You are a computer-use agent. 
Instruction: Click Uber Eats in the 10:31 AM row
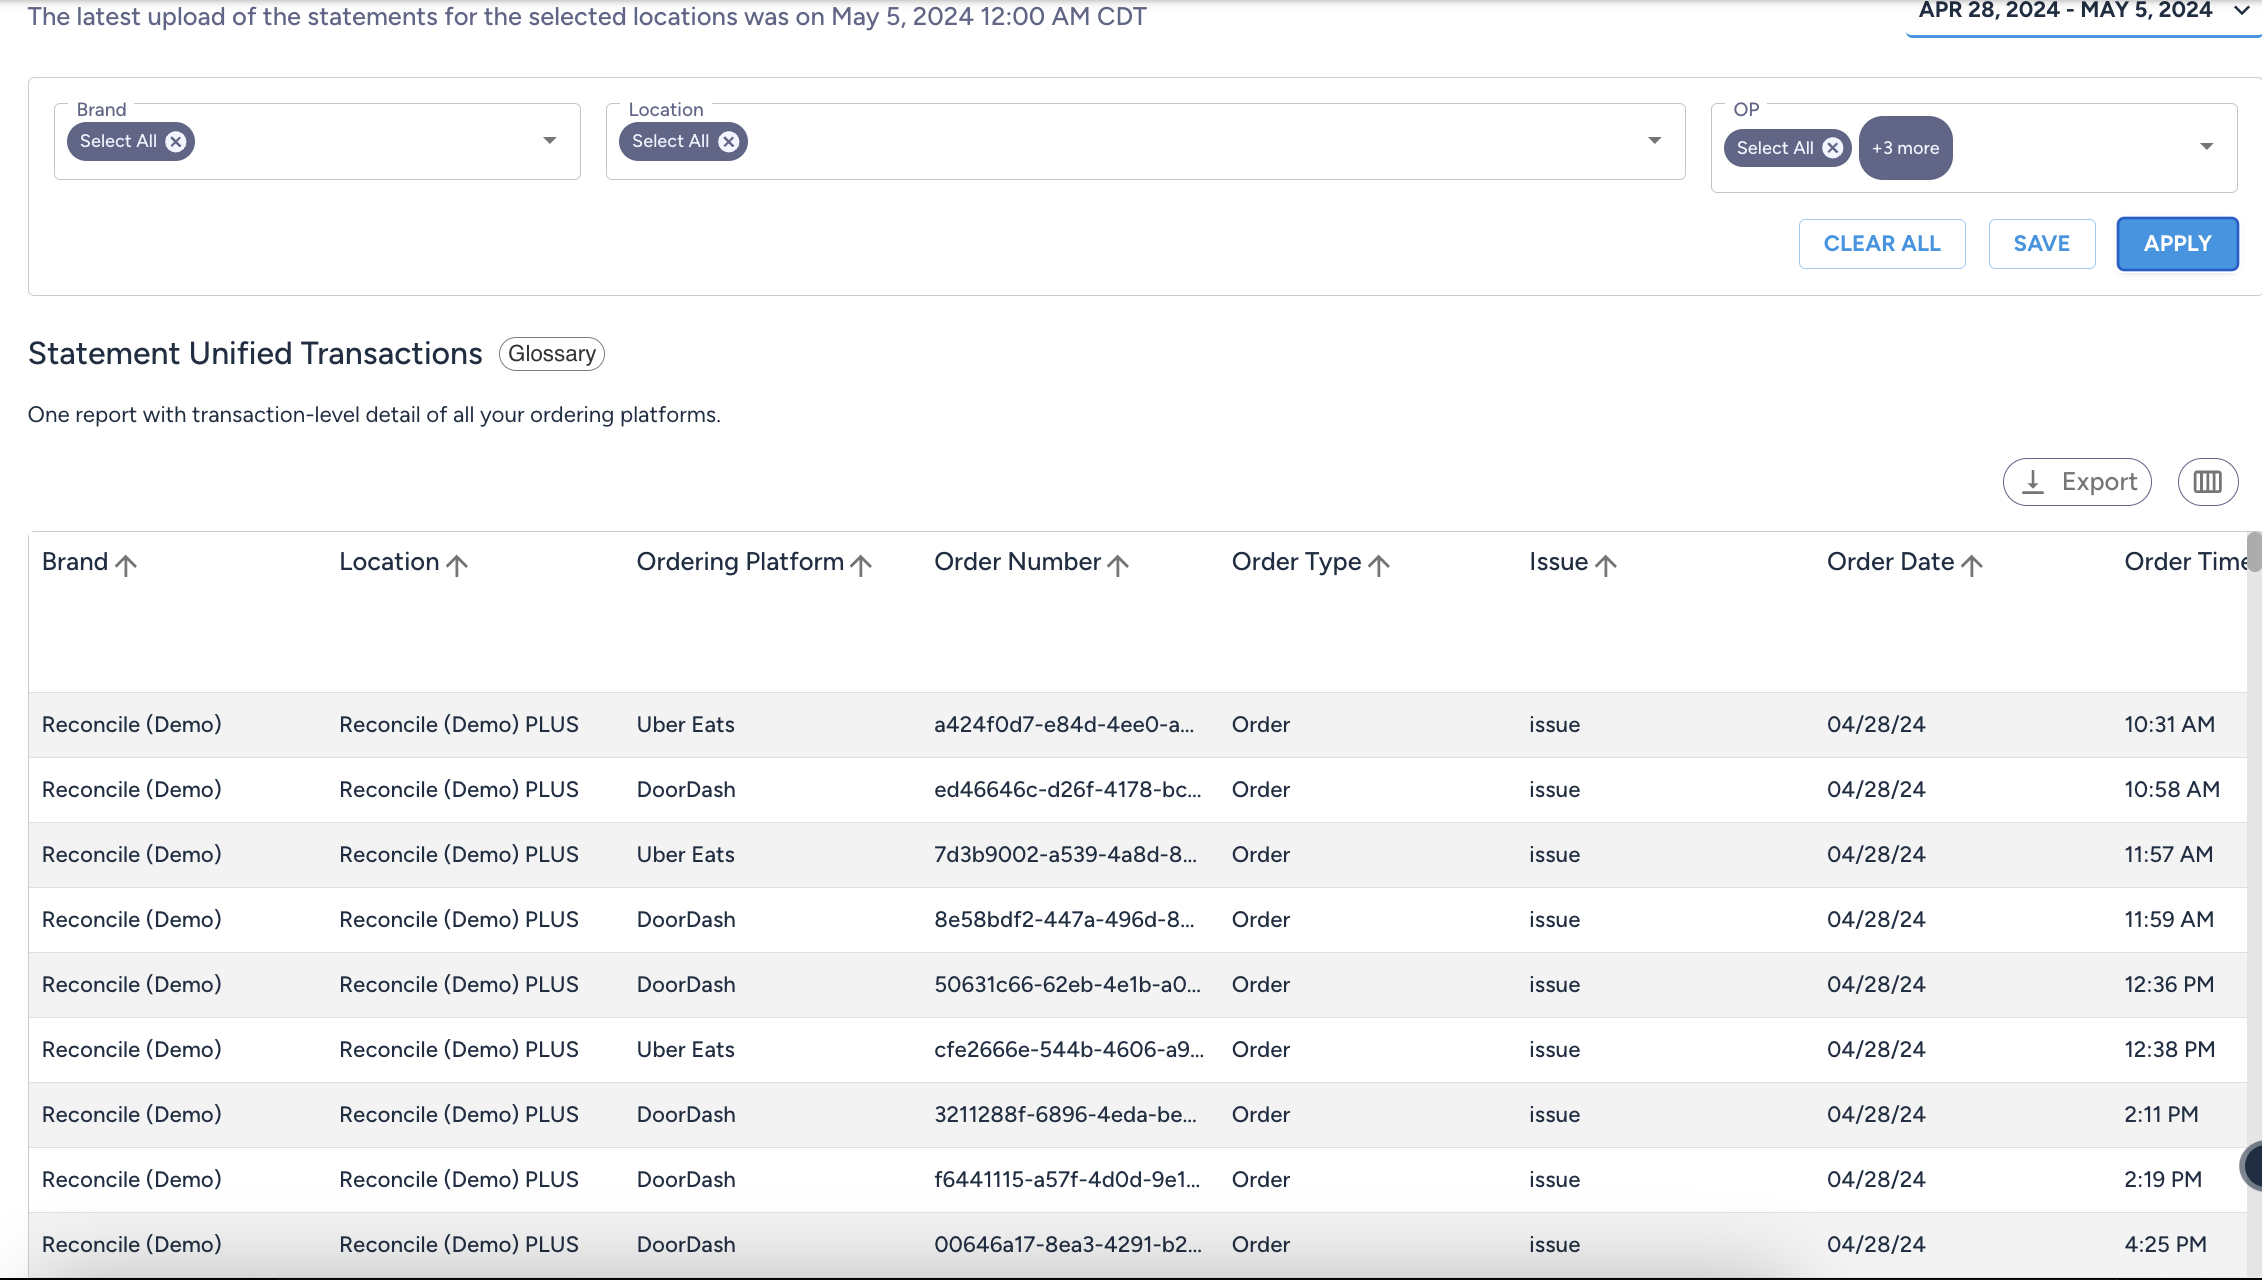click(x=685, y=725)
